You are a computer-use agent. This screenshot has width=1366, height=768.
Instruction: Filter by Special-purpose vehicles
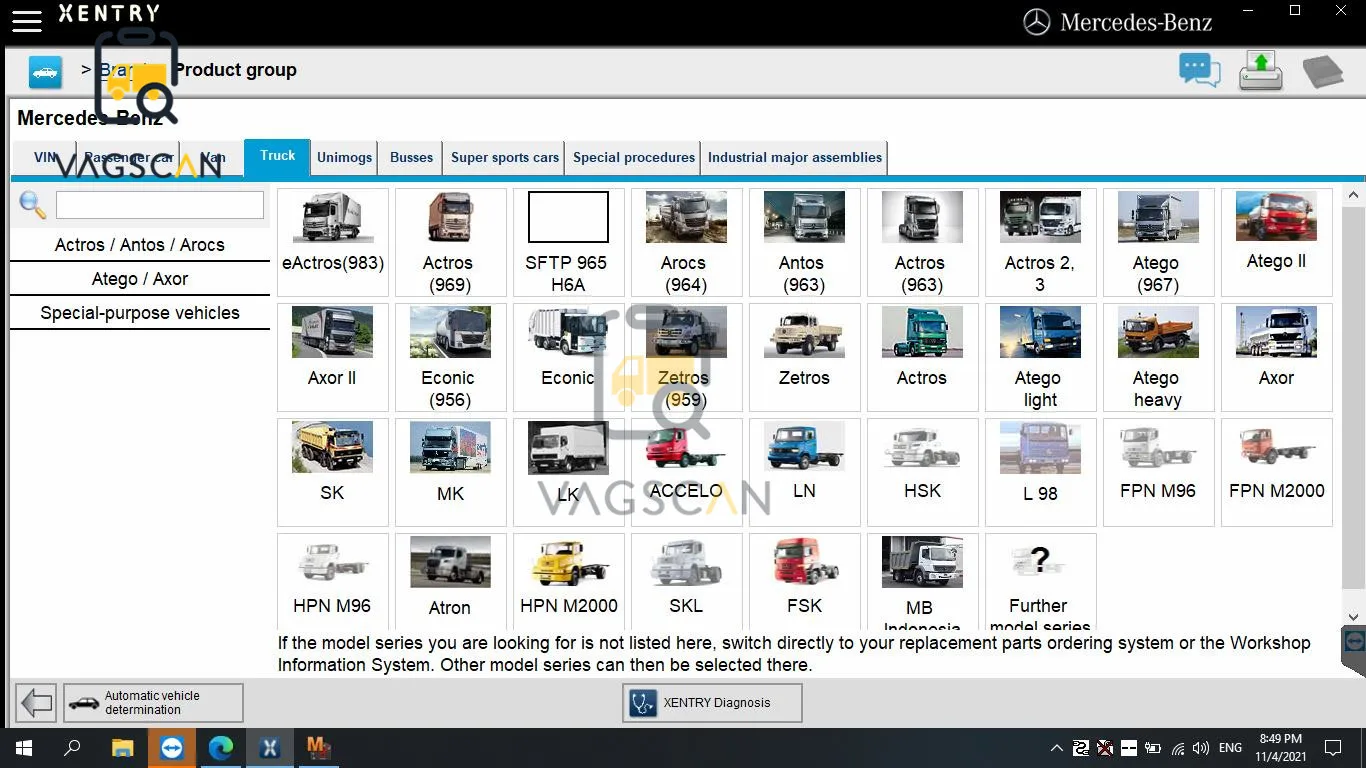[140, 313]
